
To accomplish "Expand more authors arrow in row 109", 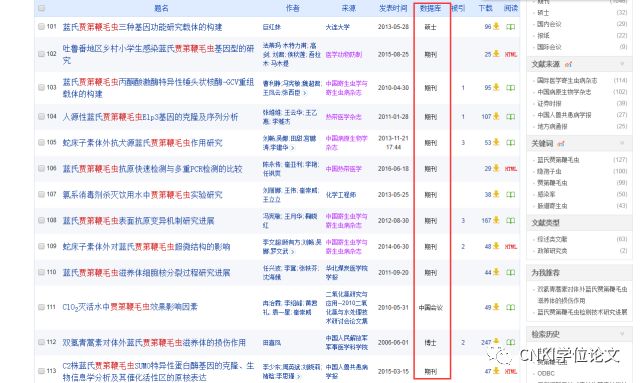I will [293, 251].
